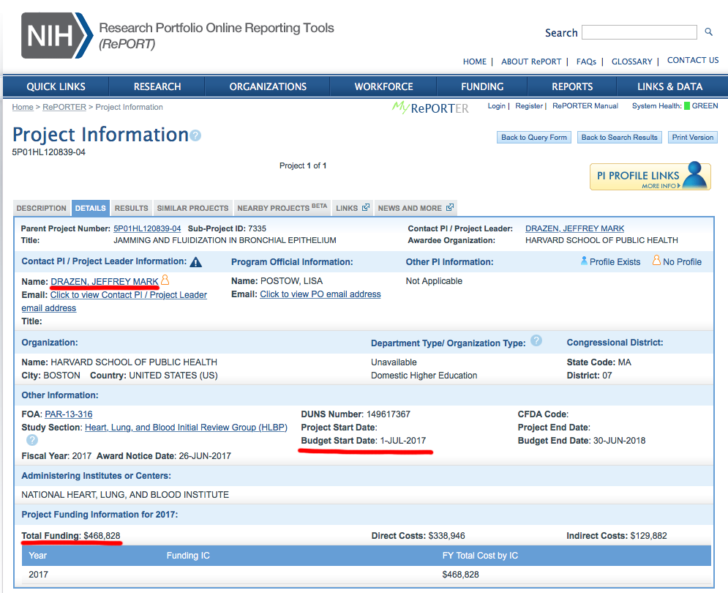Click the NIH logo
Image resolution: width=728 pixels, height=593 pixels.
click(57, 35)
